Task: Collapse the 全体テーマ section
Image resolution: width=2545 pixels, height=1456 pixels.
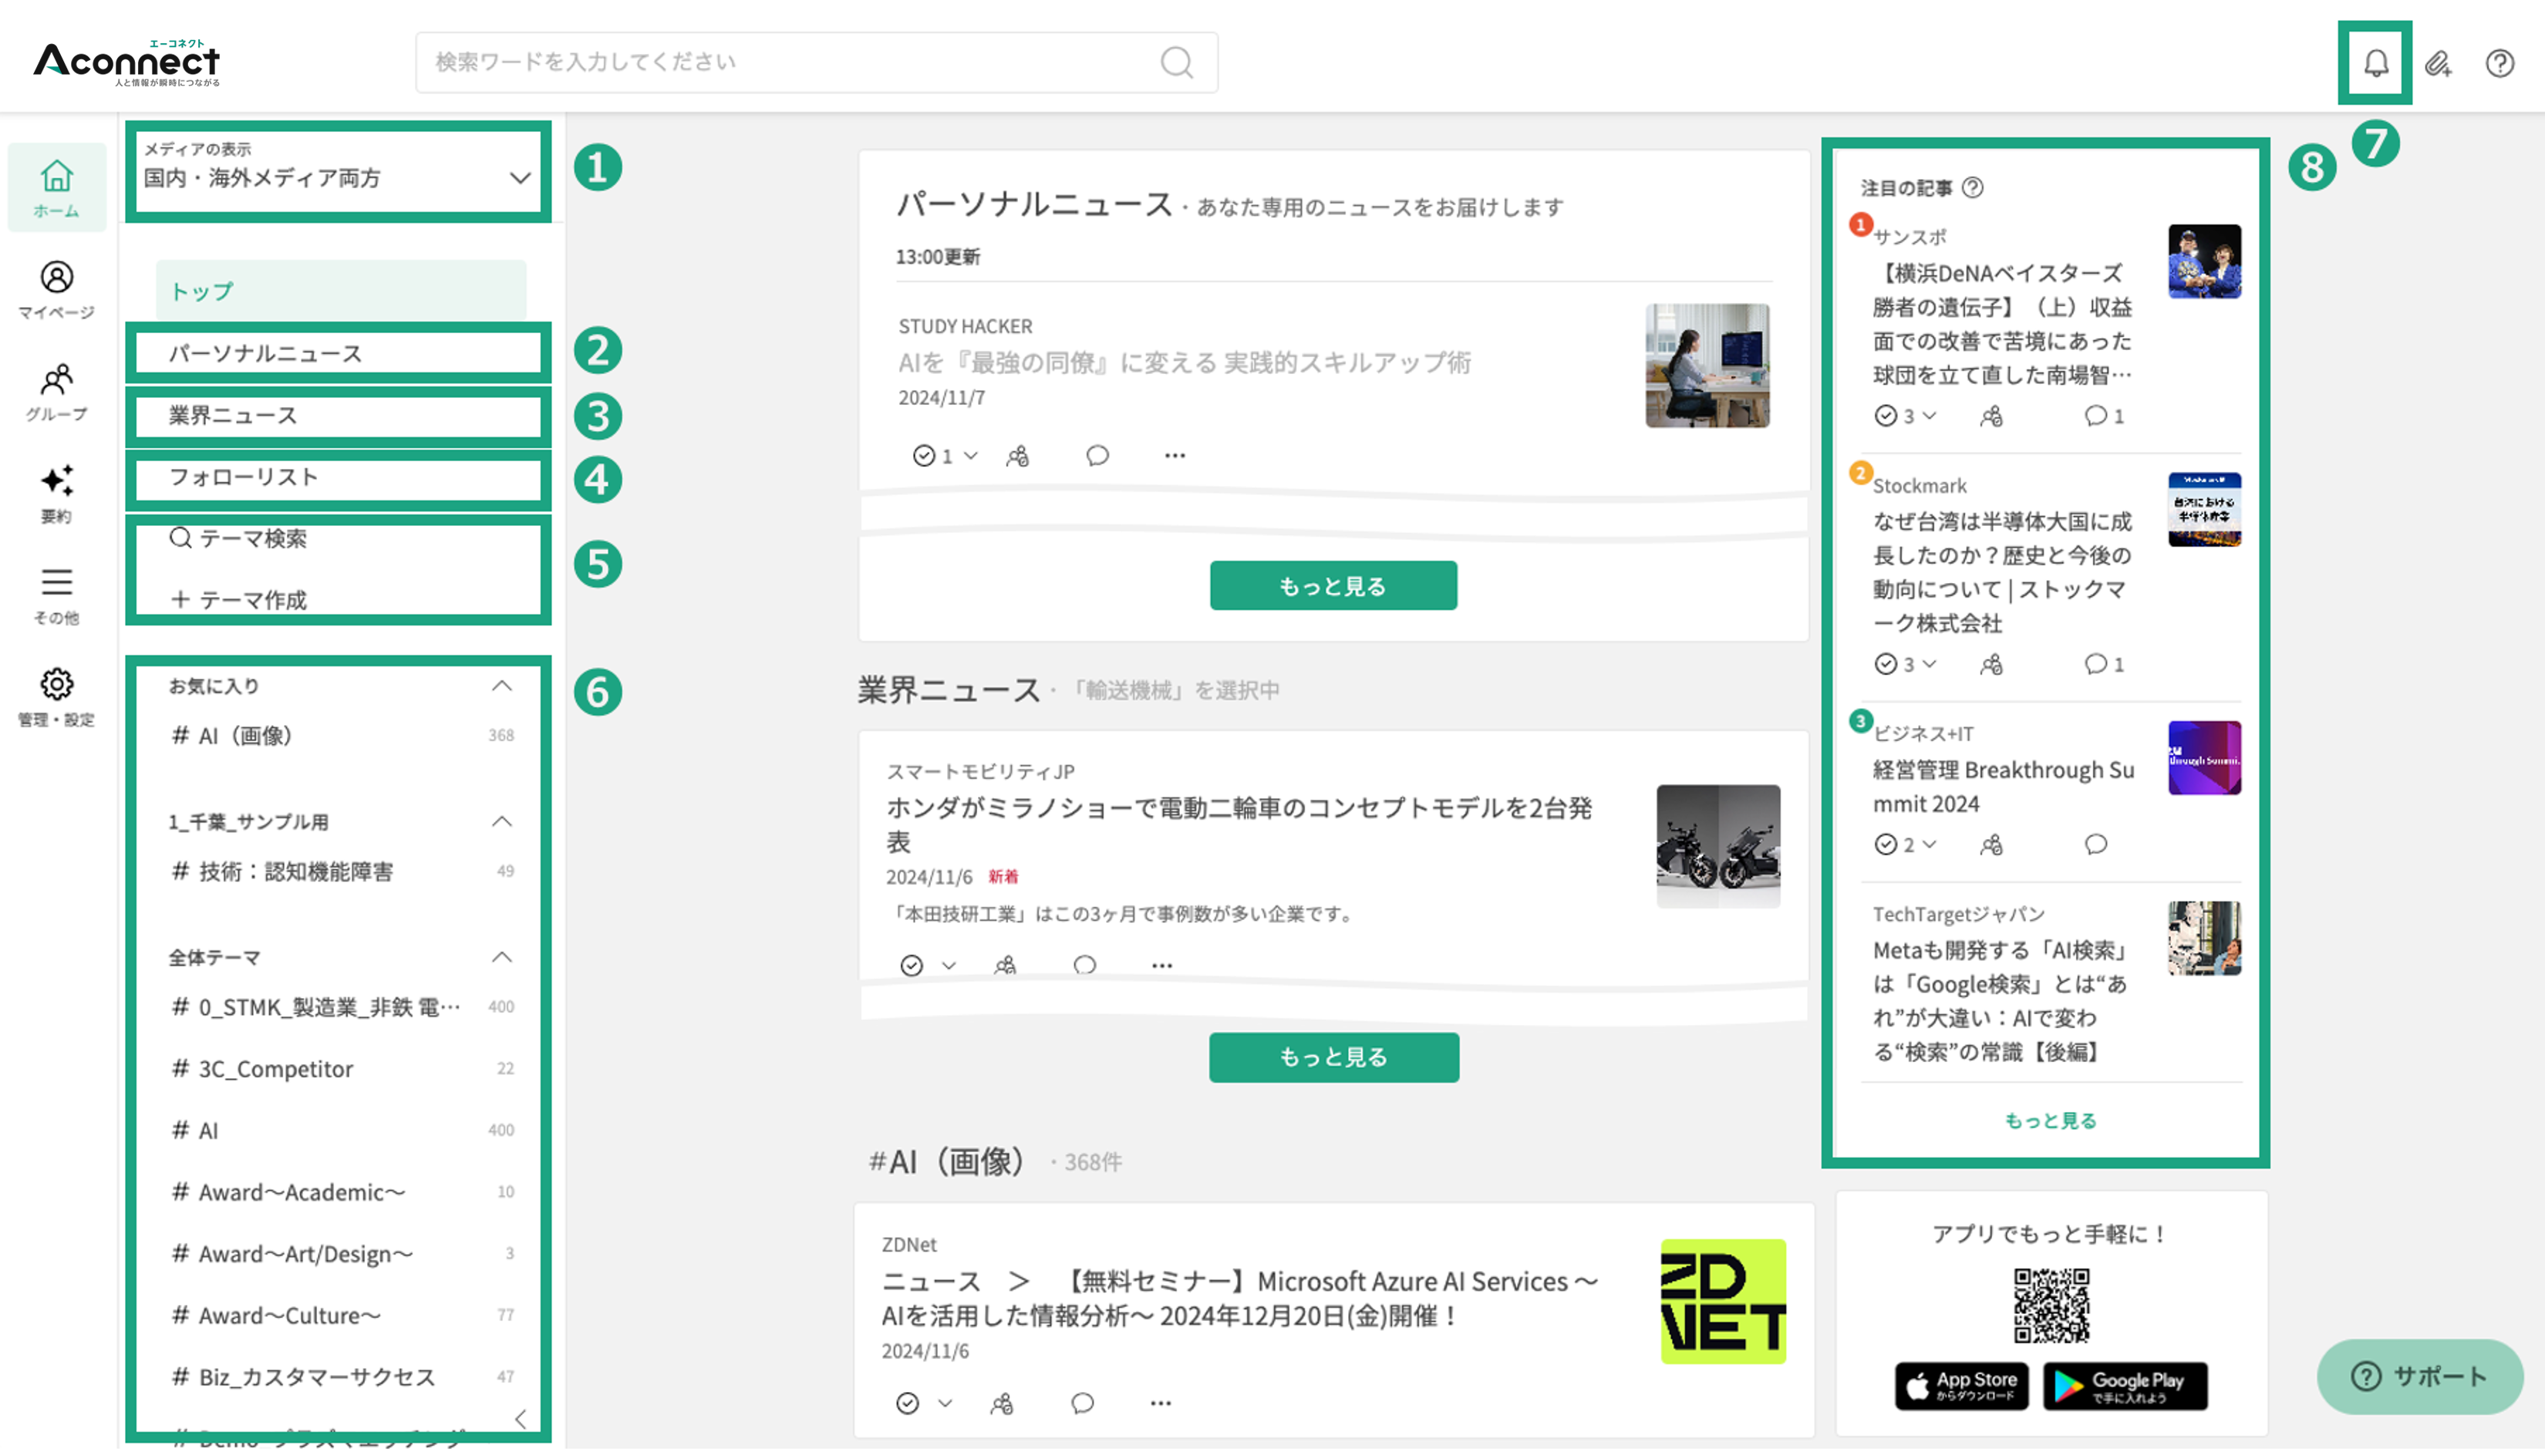Action: (x=502, y=958)
